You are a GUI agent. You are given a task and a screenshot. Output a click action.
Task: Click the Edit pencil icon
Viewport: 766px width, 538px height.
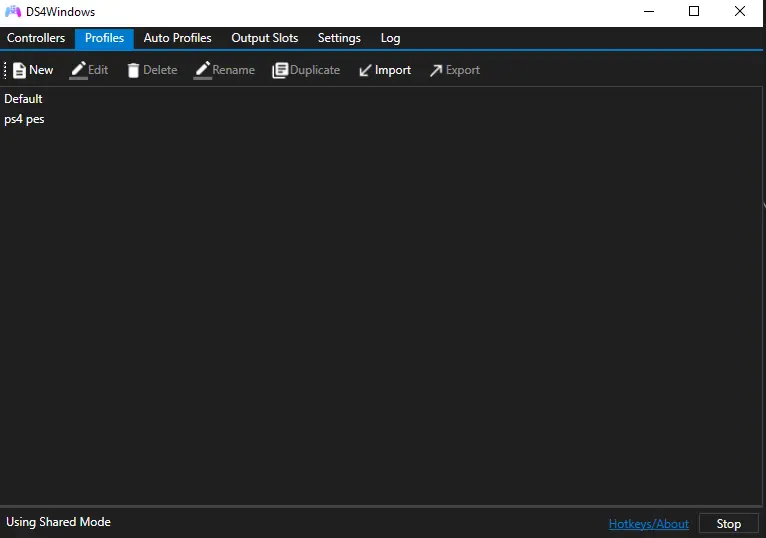pyautogui.click(x=78, y=70)
